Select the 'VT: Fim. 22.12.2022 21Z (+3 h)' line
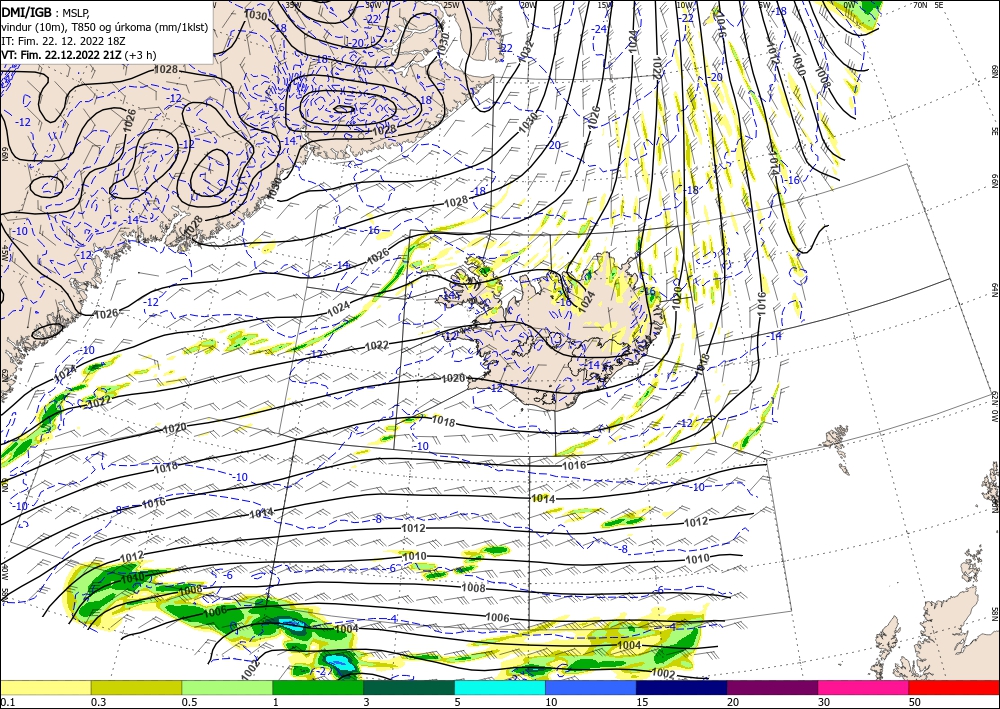 point(78,55)
